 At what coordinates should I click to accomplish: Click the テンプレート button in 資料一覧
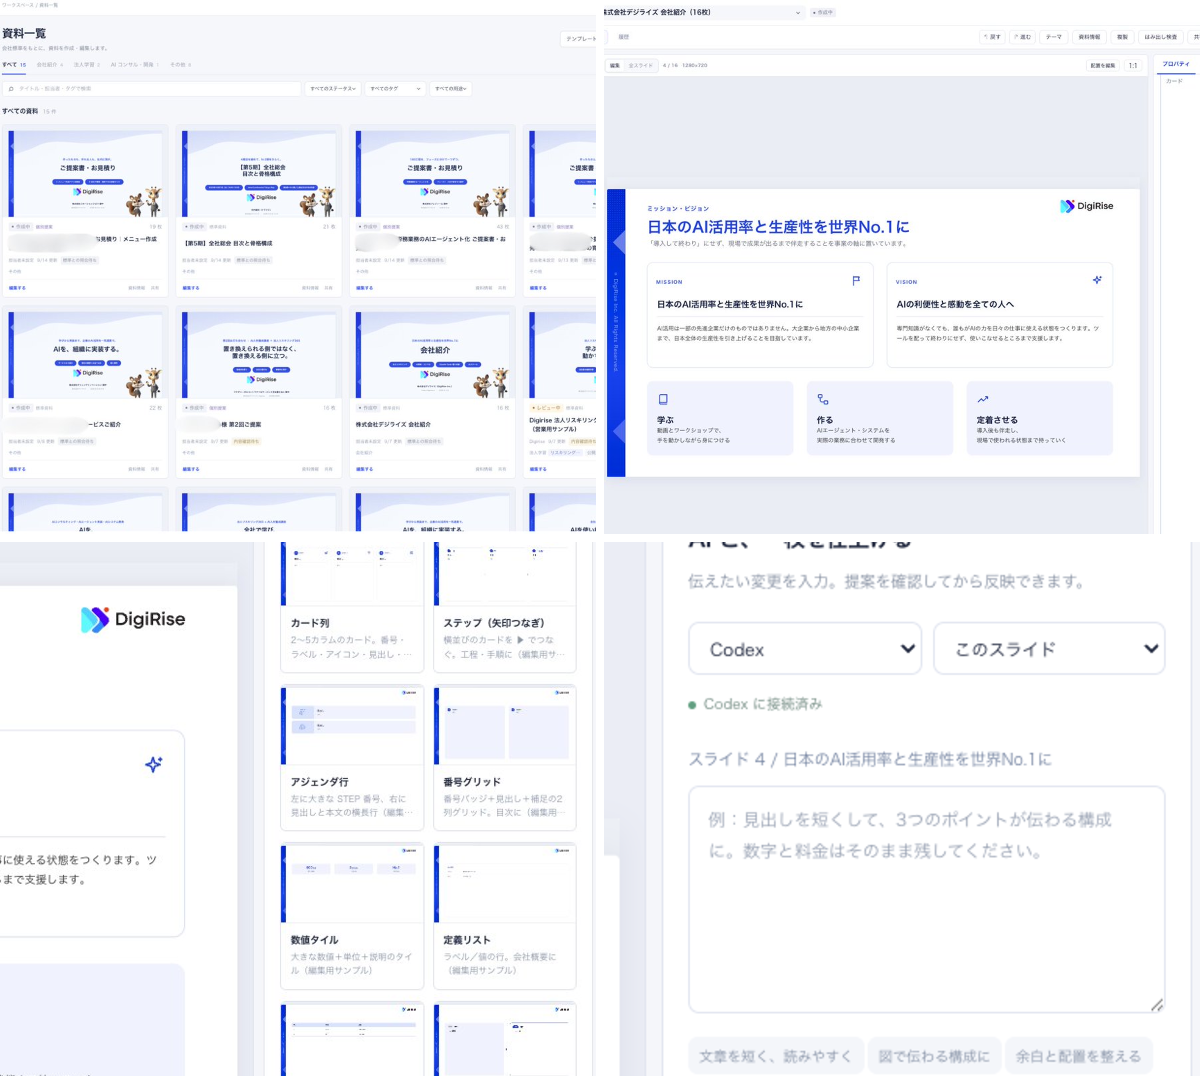580,39
